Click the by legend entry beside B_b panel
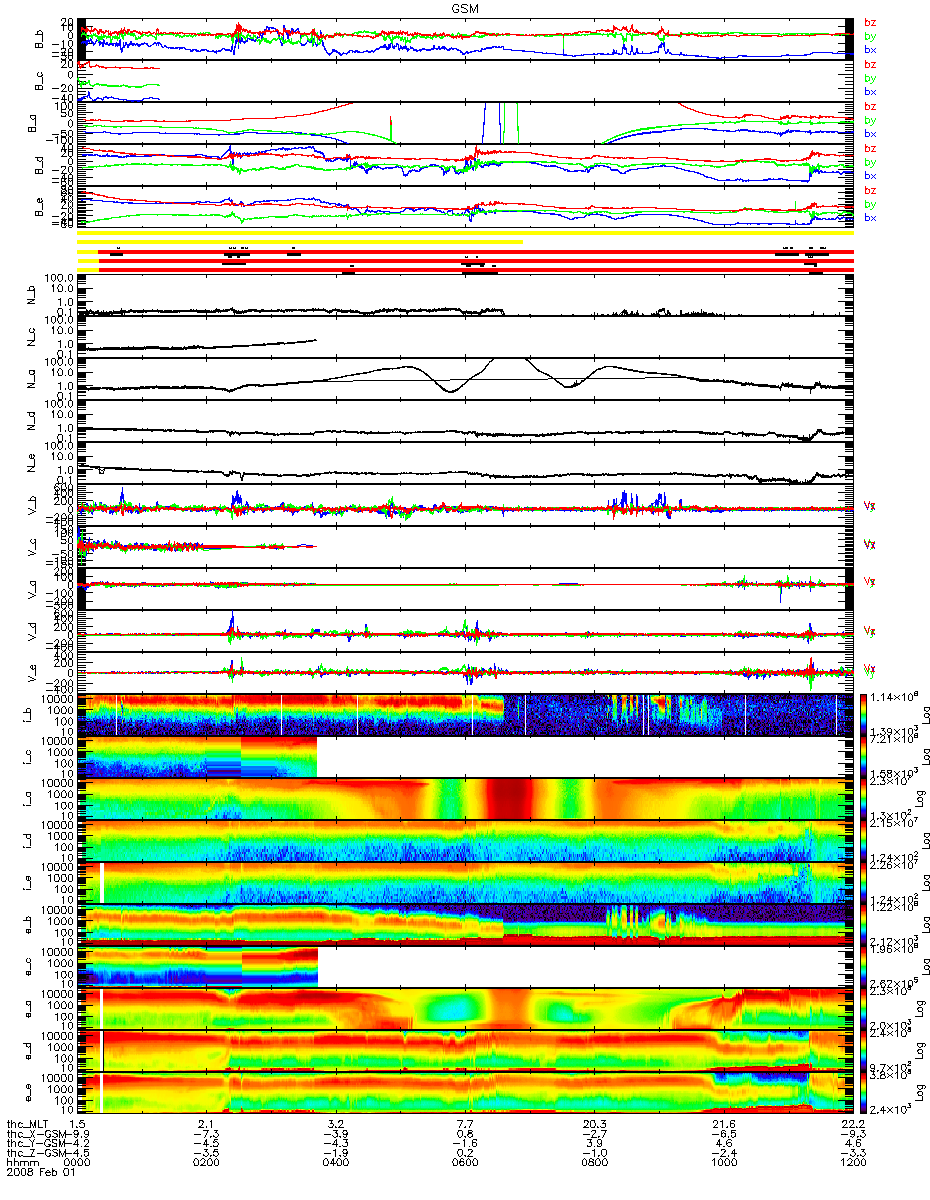Viewport: 930px width, 1200px height. (x=870, y=36)
